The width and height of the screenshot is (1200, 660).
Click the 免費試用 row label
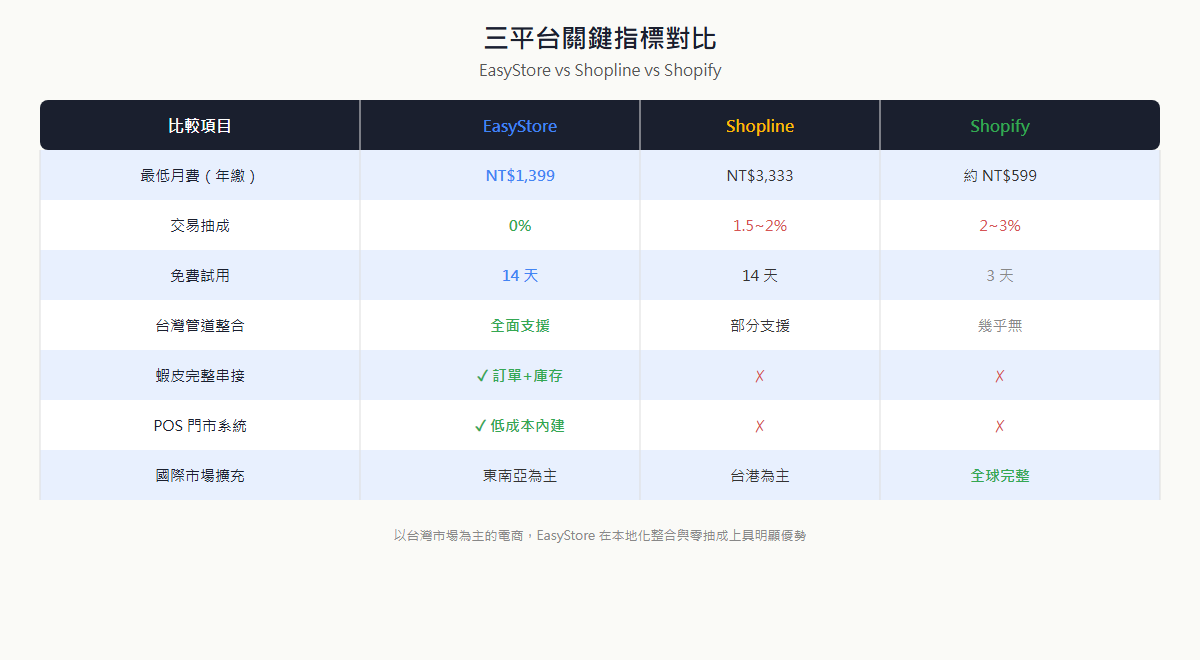pos(200,276)
